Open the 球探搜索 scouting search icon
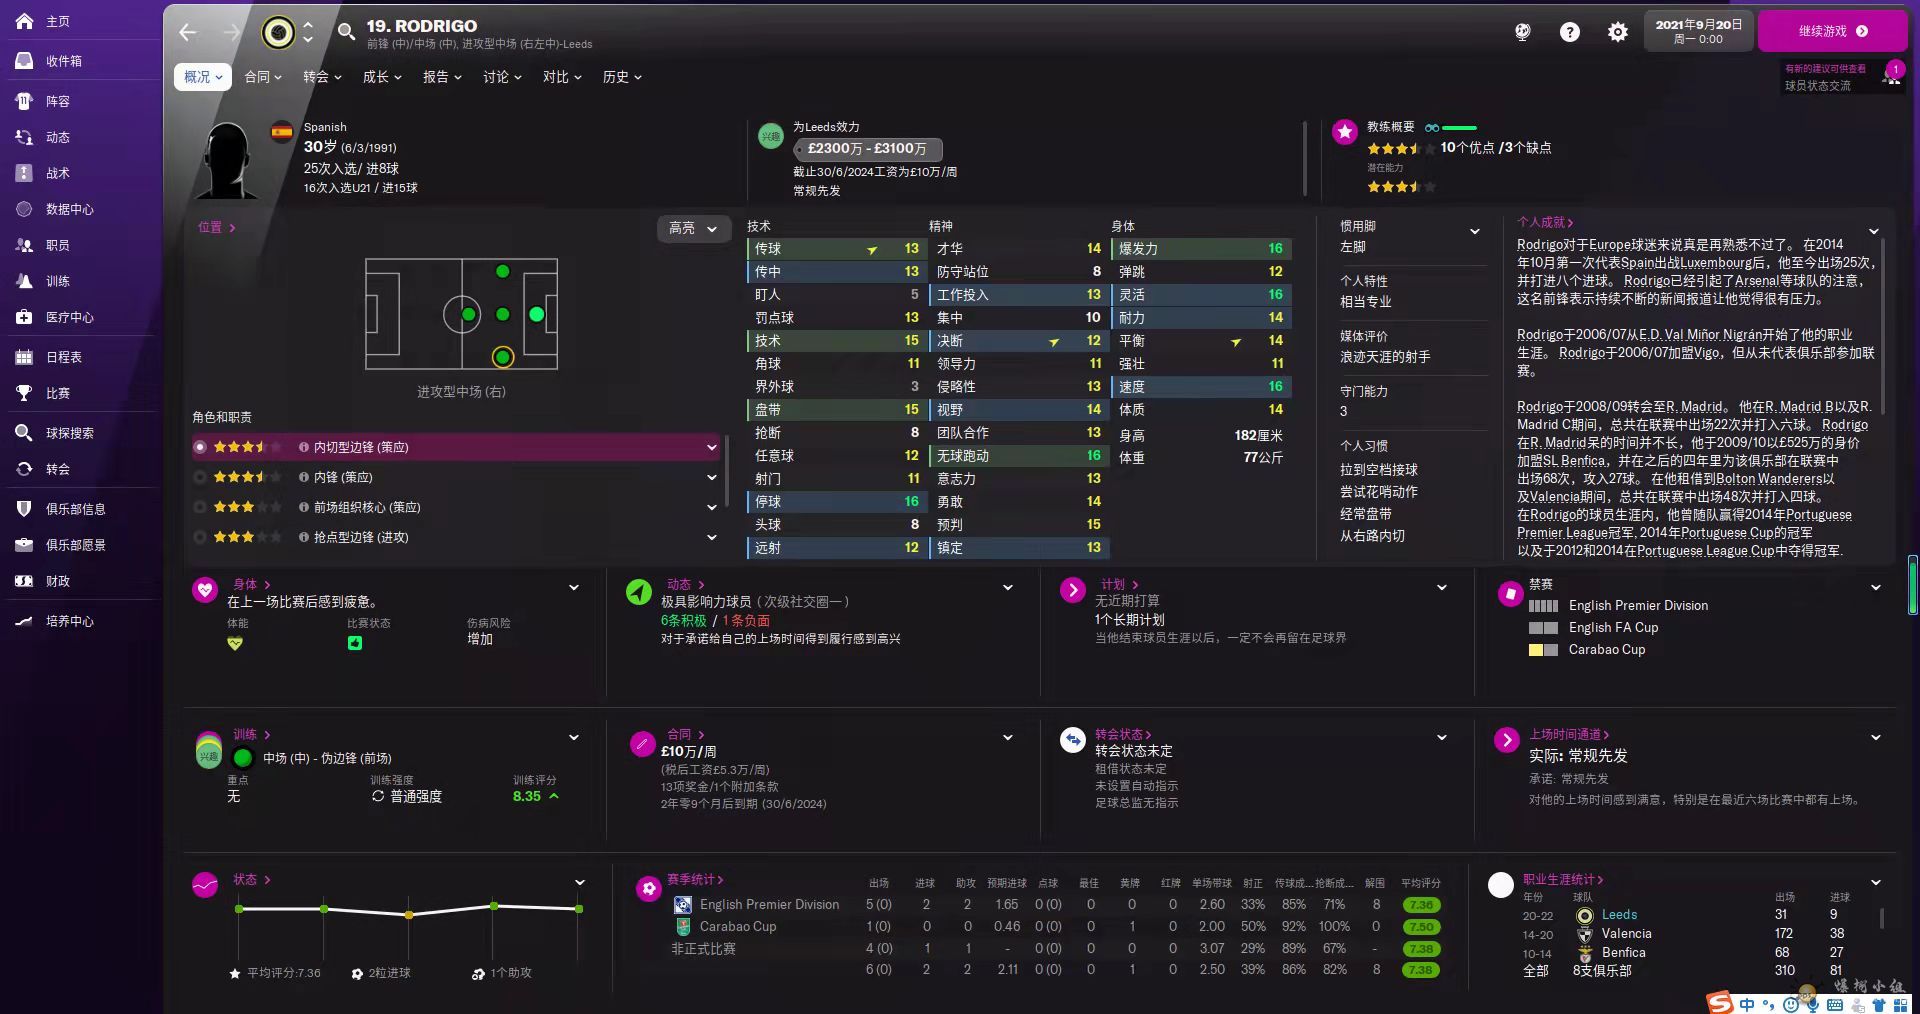 (25, 433)
